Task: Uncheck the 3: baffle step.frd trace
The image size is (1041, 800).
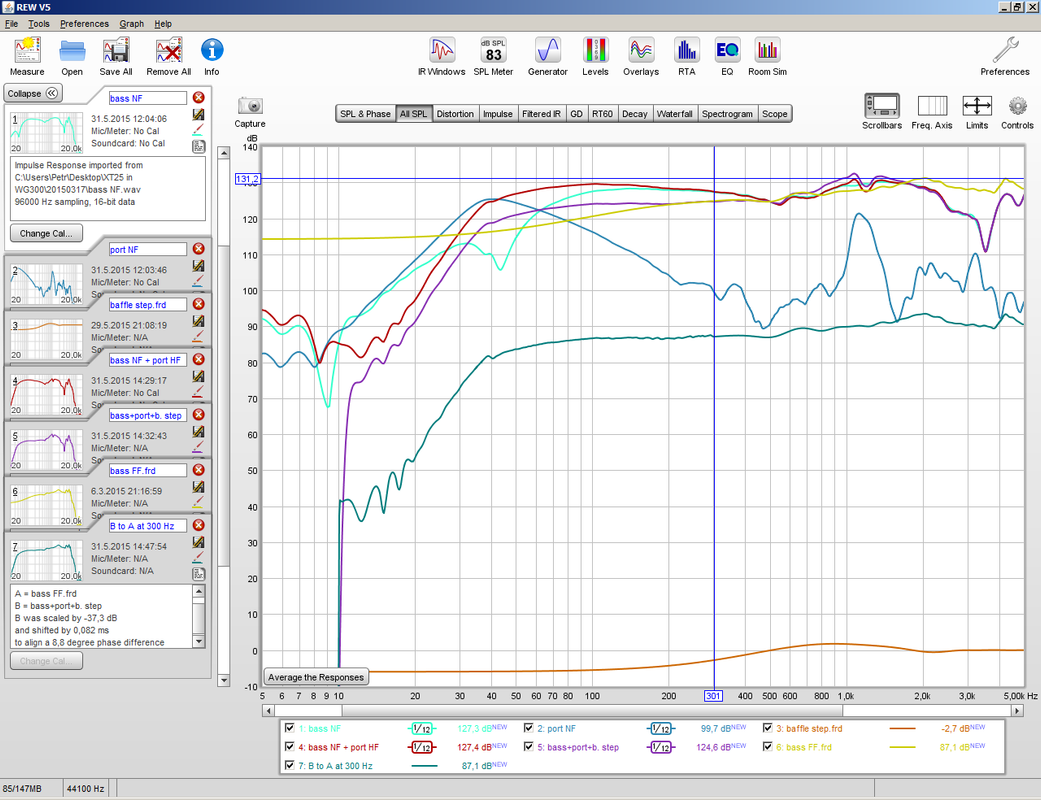Action: 767,728
